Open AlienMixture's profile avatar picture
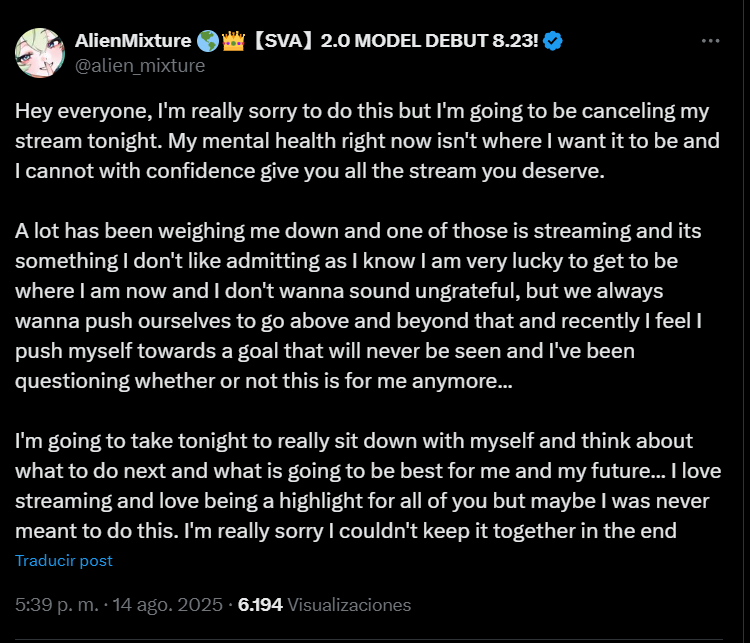This screenshot has width=750, height=643. [40, 52]
